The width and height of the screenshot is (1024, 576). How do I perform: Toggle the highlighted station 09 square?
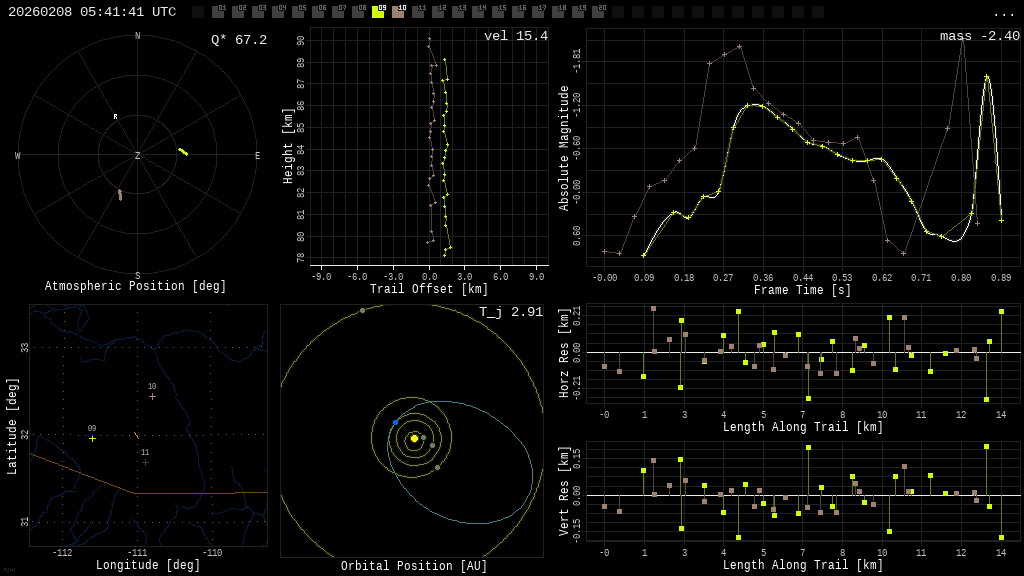pyautogui.click(x=378, y=12)
